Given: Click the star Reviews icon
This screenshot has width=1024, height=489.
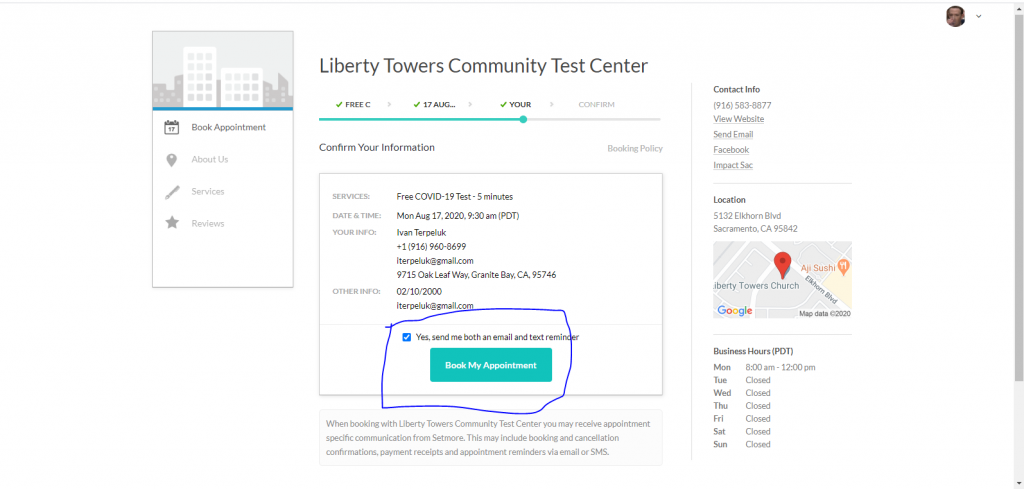Looking at the screenshot, I should [x=171, y=224].
